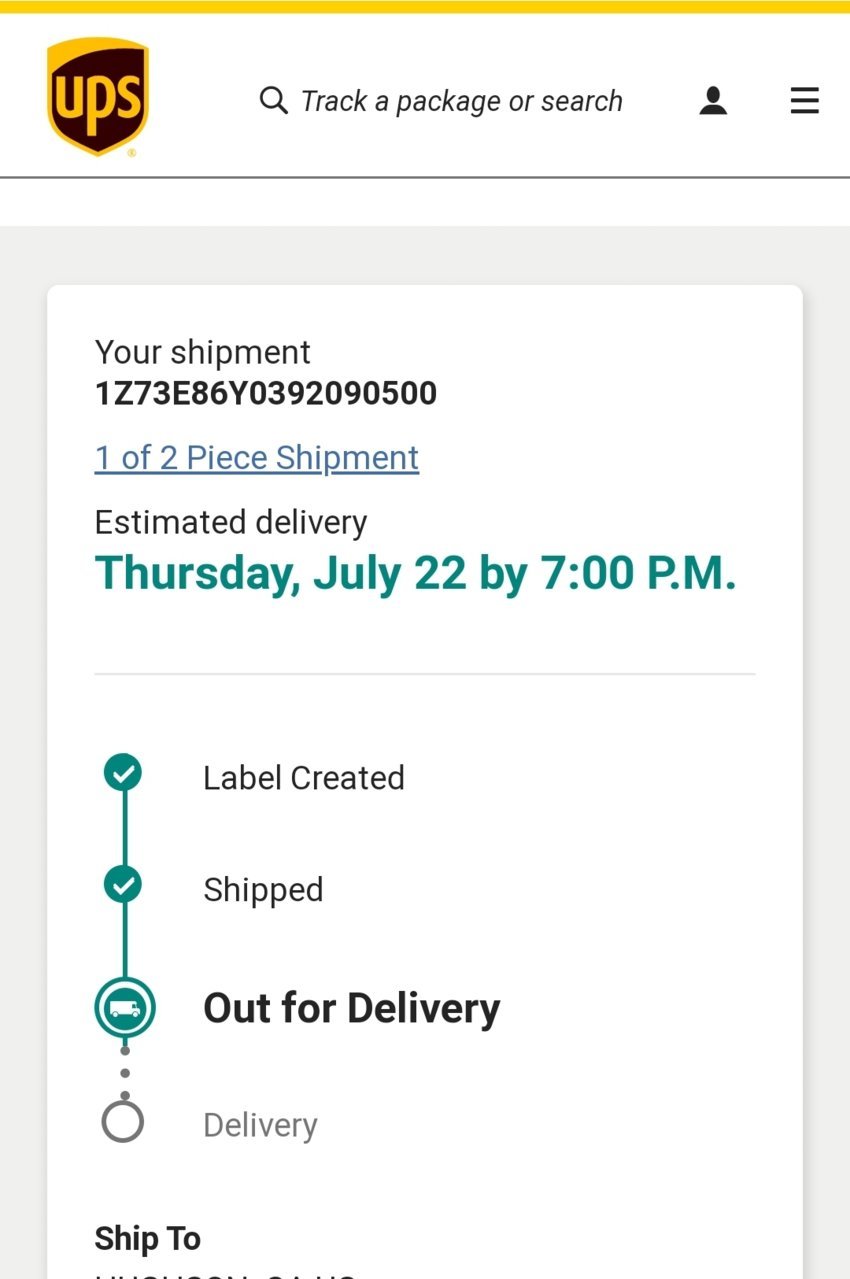850x1279 pixels.
Task: Click the UPS shield logo
Action: [x=98, y=97]
